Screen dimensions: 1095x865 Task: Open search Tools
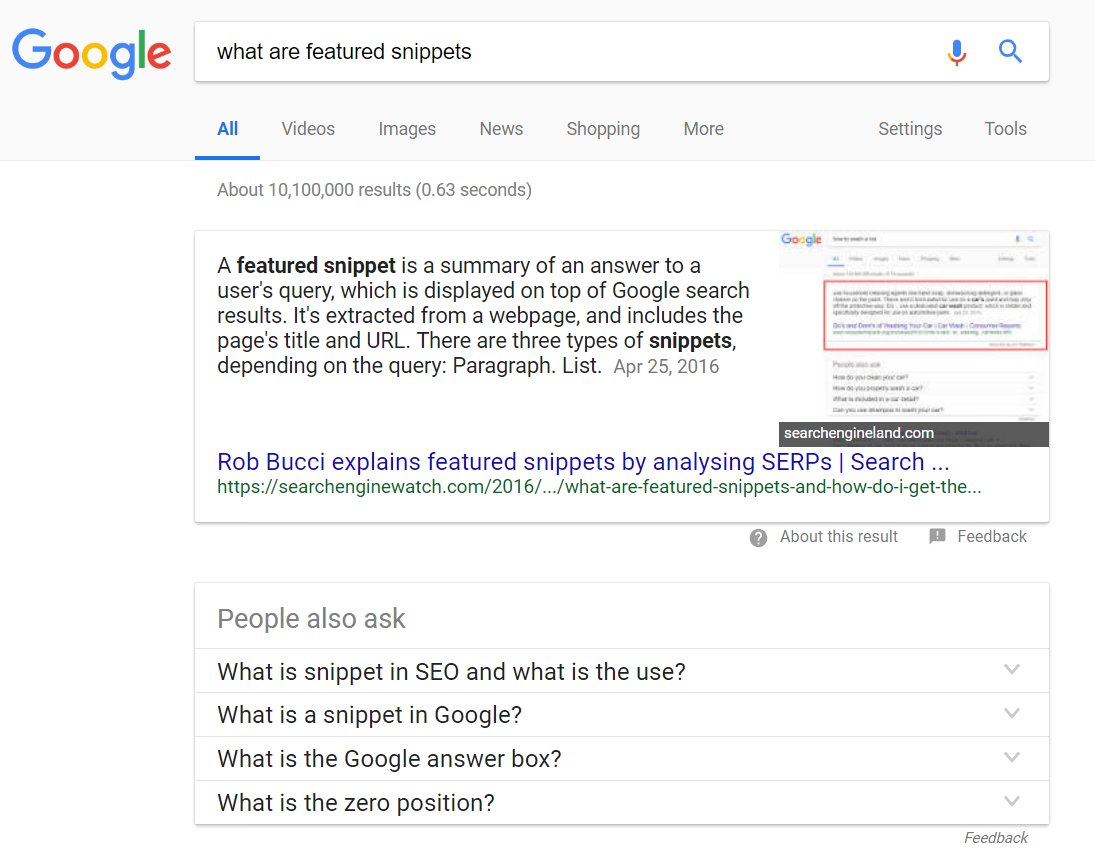[1006, 129]
